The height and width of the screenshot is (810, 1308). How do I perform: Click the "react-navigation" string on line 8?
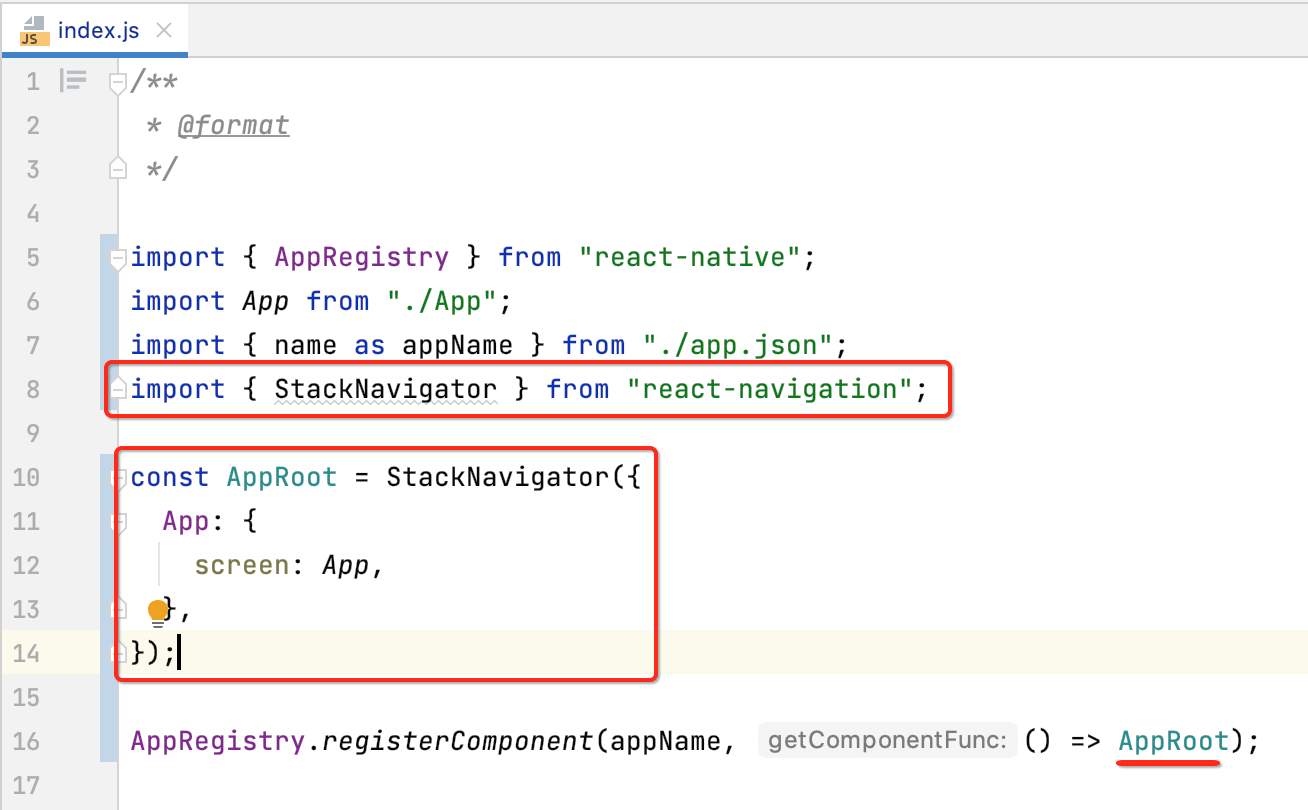click(x=771, y=389)
